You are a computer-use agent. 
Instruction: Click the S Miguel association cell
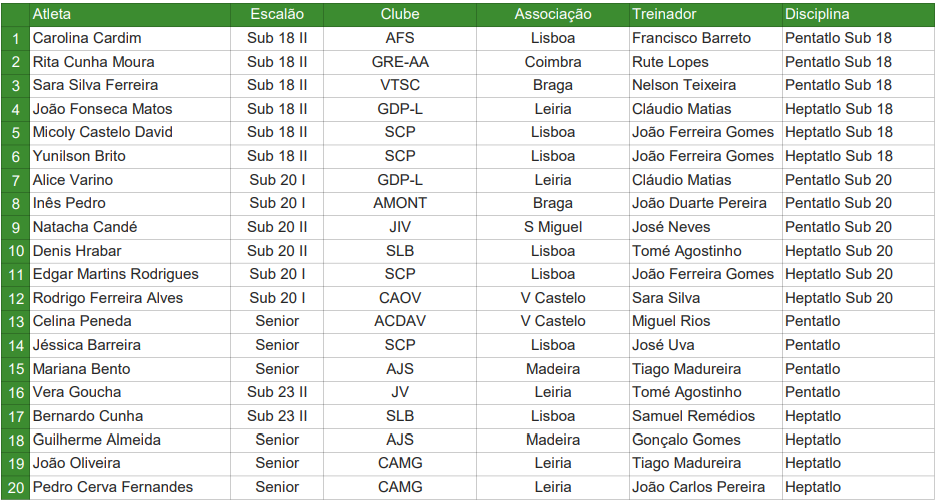553,227
